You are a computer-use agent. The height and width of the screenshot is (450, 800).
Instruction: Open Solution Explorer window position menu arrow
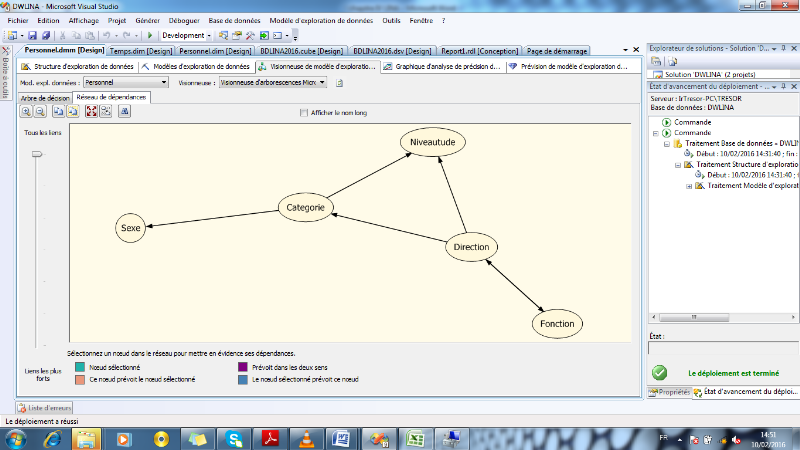pos(774,48)
